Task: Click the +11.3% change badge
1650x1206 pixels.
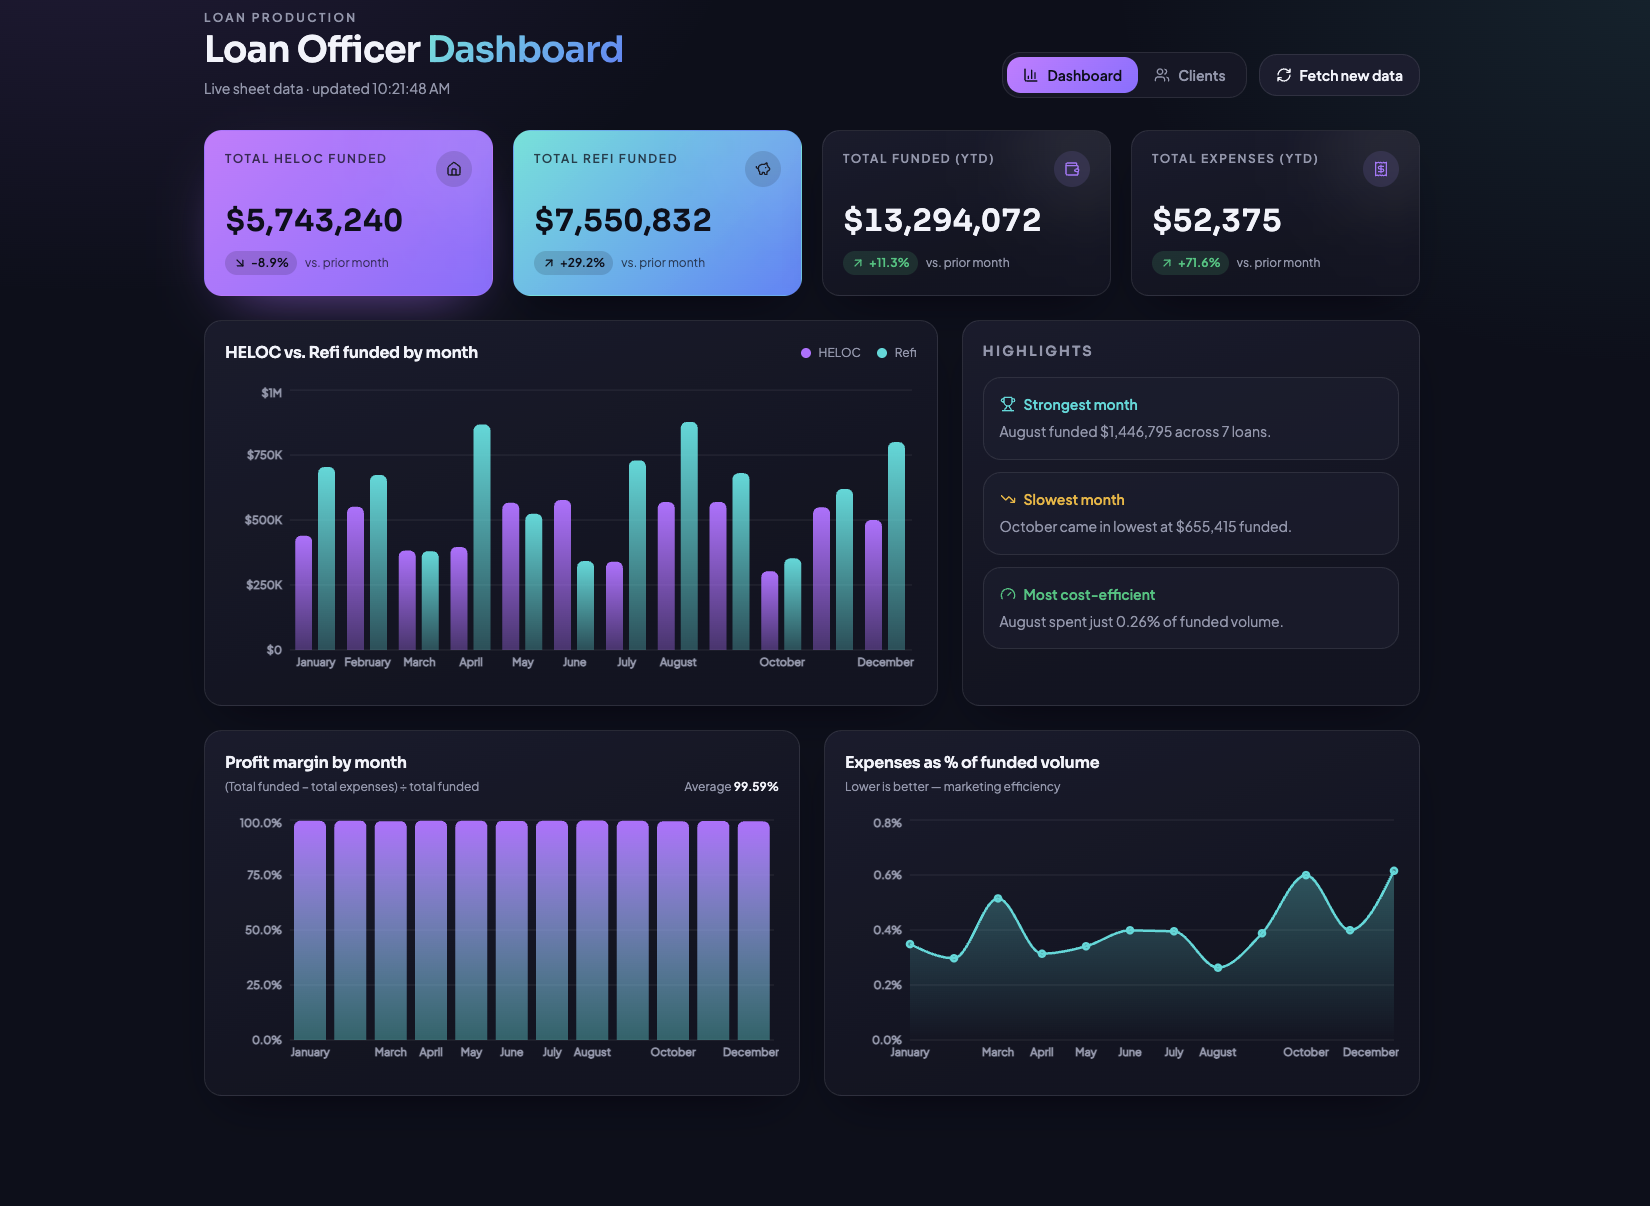Action: (x=880, y=263)
